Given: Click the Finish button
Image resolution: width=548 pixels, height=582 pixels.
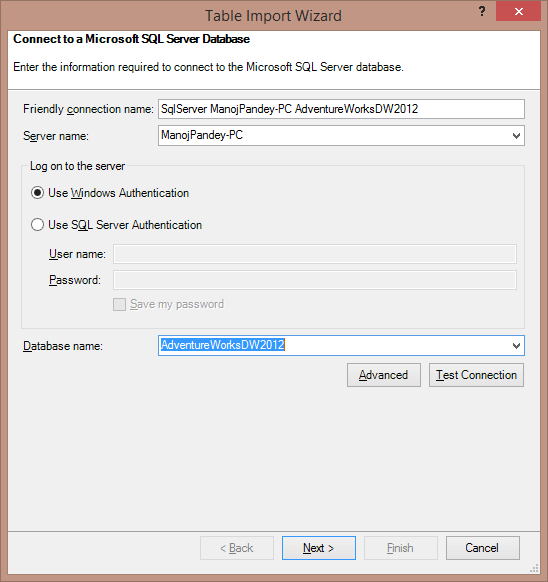Looking at the screenshot, I should [x=401, y=548].
